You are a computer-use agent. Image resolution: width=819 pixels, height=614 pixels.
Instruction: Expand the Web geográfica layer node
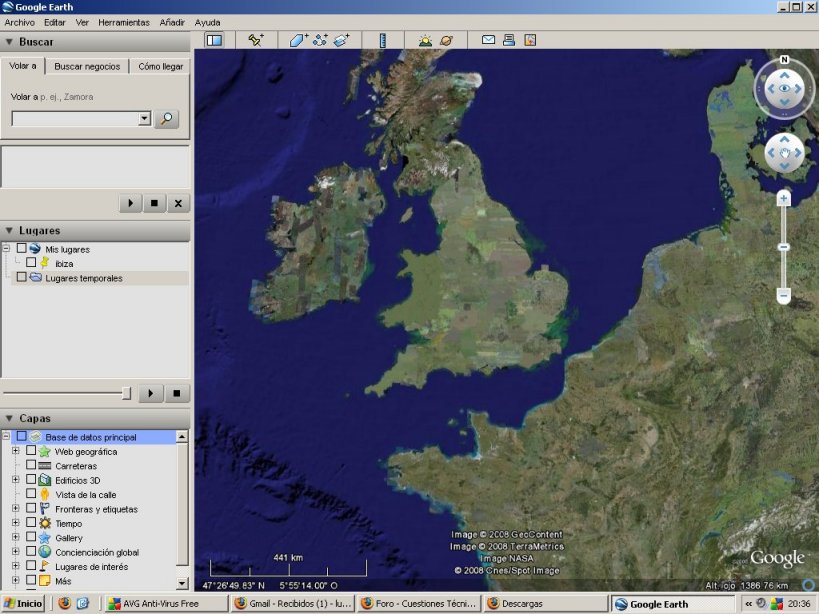pyautogui.click(x=16, y=451)
